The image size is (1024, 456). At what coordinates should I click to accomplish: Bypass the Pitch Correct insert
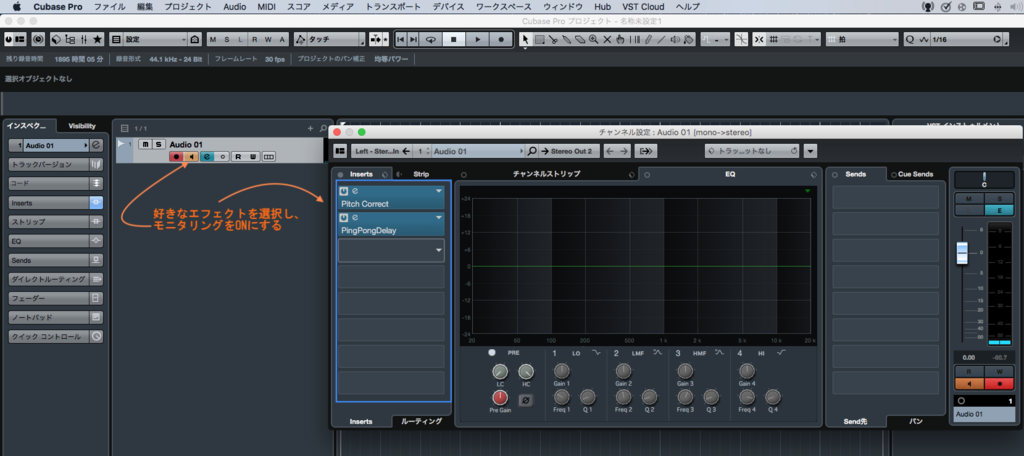pyautogui.click(x=344, y=191)
